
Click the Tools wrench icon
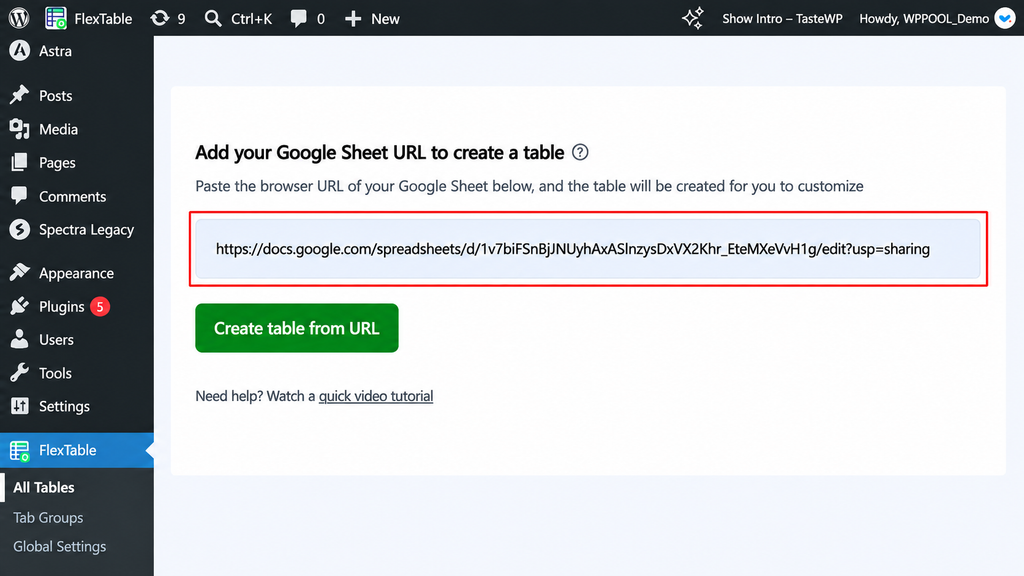tap(20, 373)
